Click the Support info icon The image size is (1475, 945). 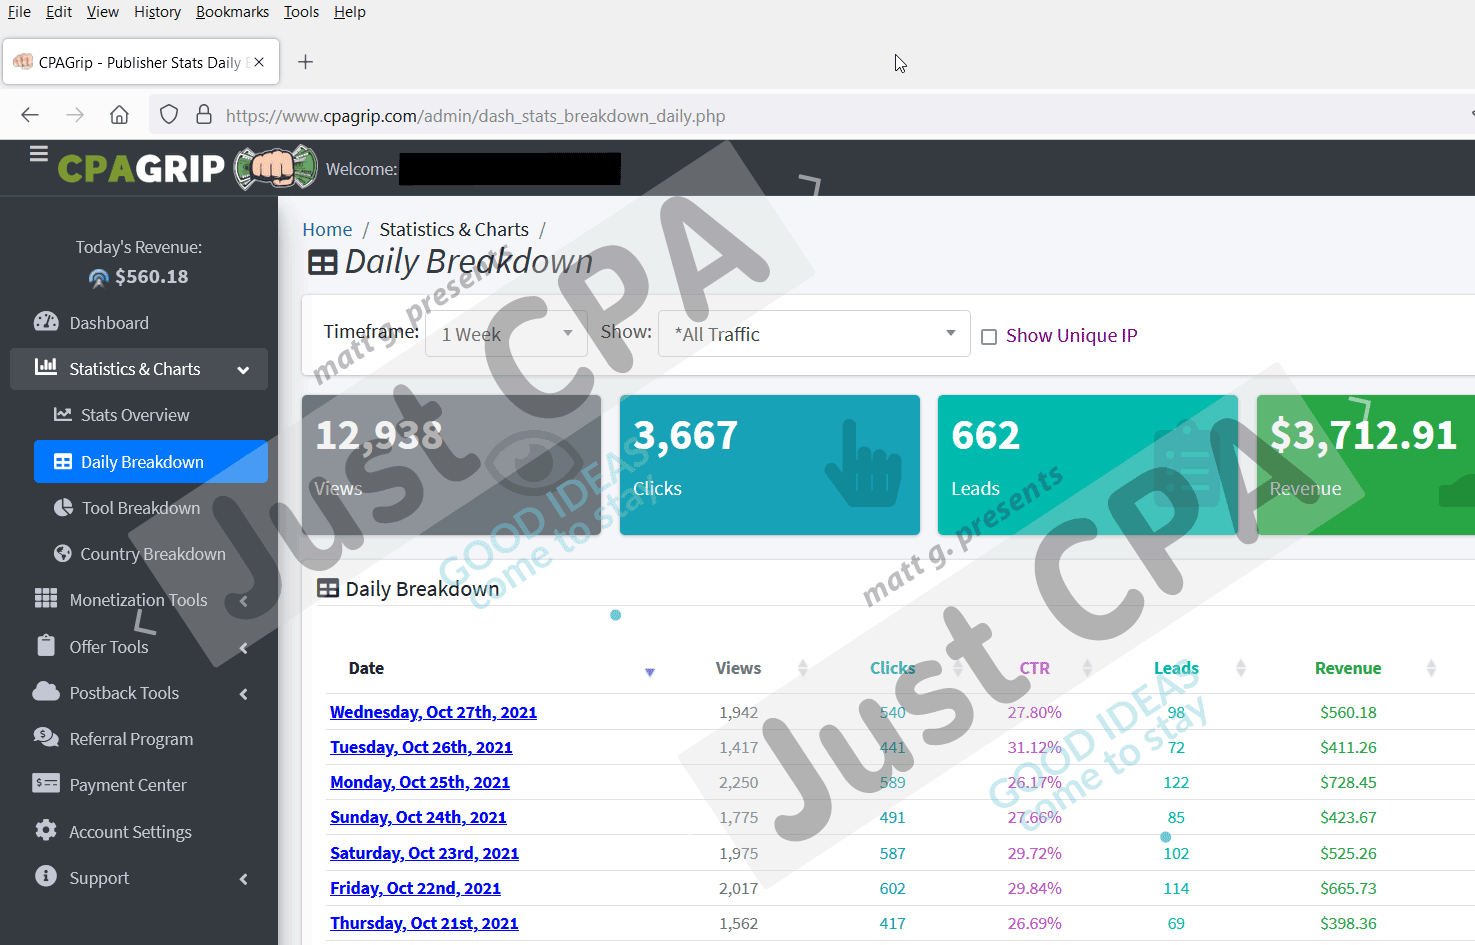(46, 876)
